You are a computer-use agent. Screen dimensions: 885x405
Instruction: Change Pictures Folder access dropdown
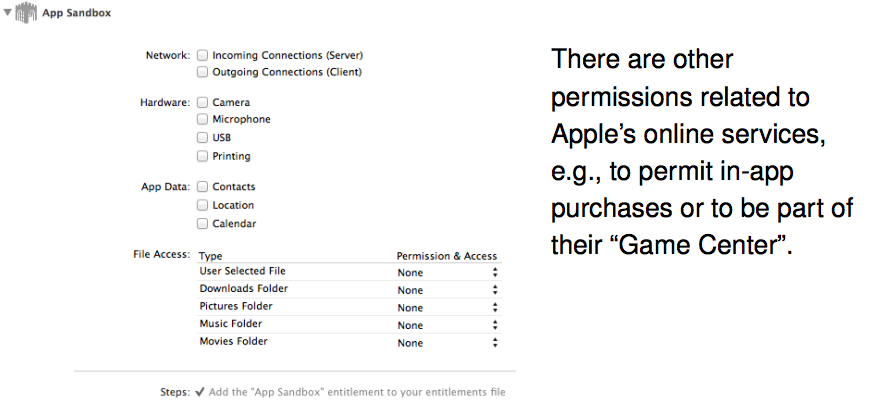tap(447, 308)
